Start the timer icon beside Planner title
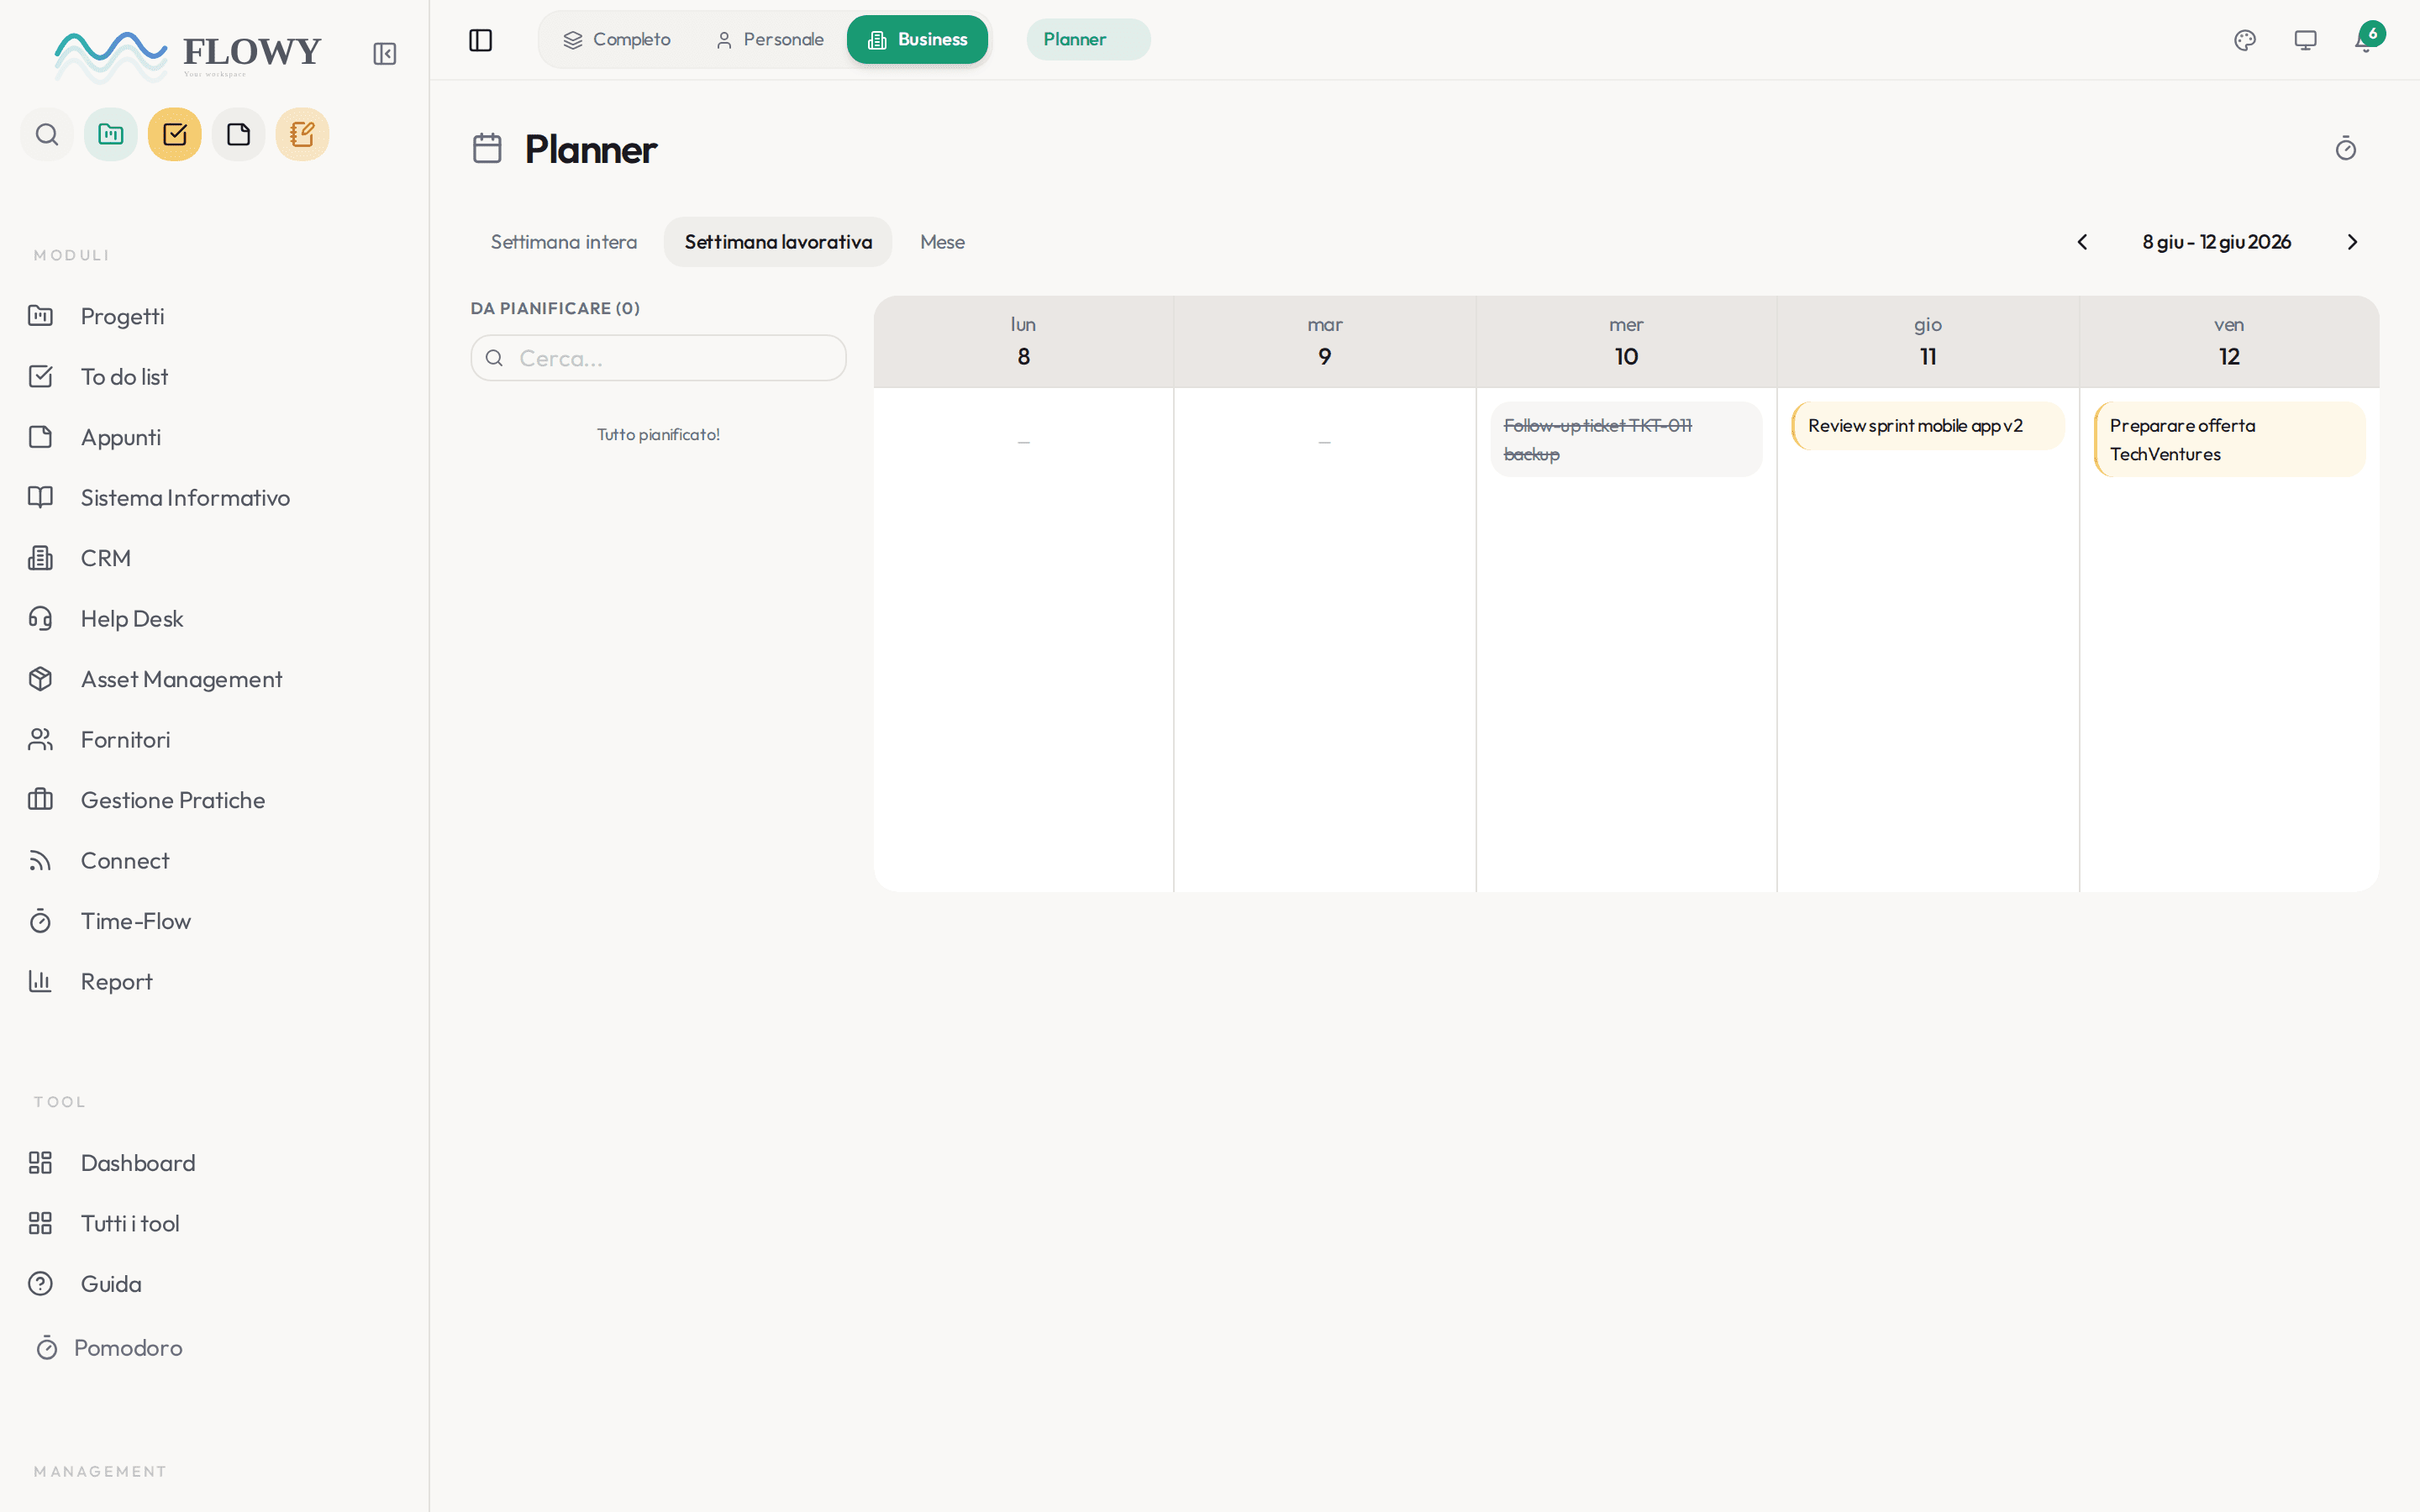The image size is (2420, 1512). coord(2346,149)
